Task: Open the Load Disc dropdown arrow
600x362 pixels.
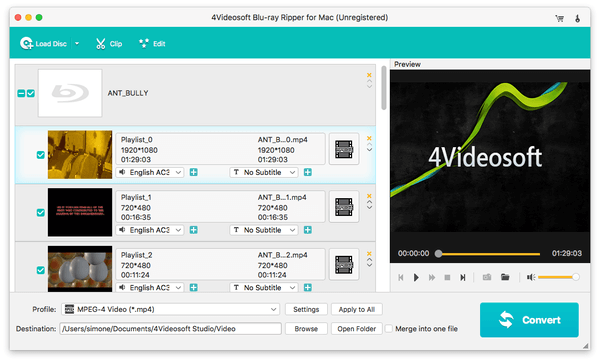Action: pos(77,44)
